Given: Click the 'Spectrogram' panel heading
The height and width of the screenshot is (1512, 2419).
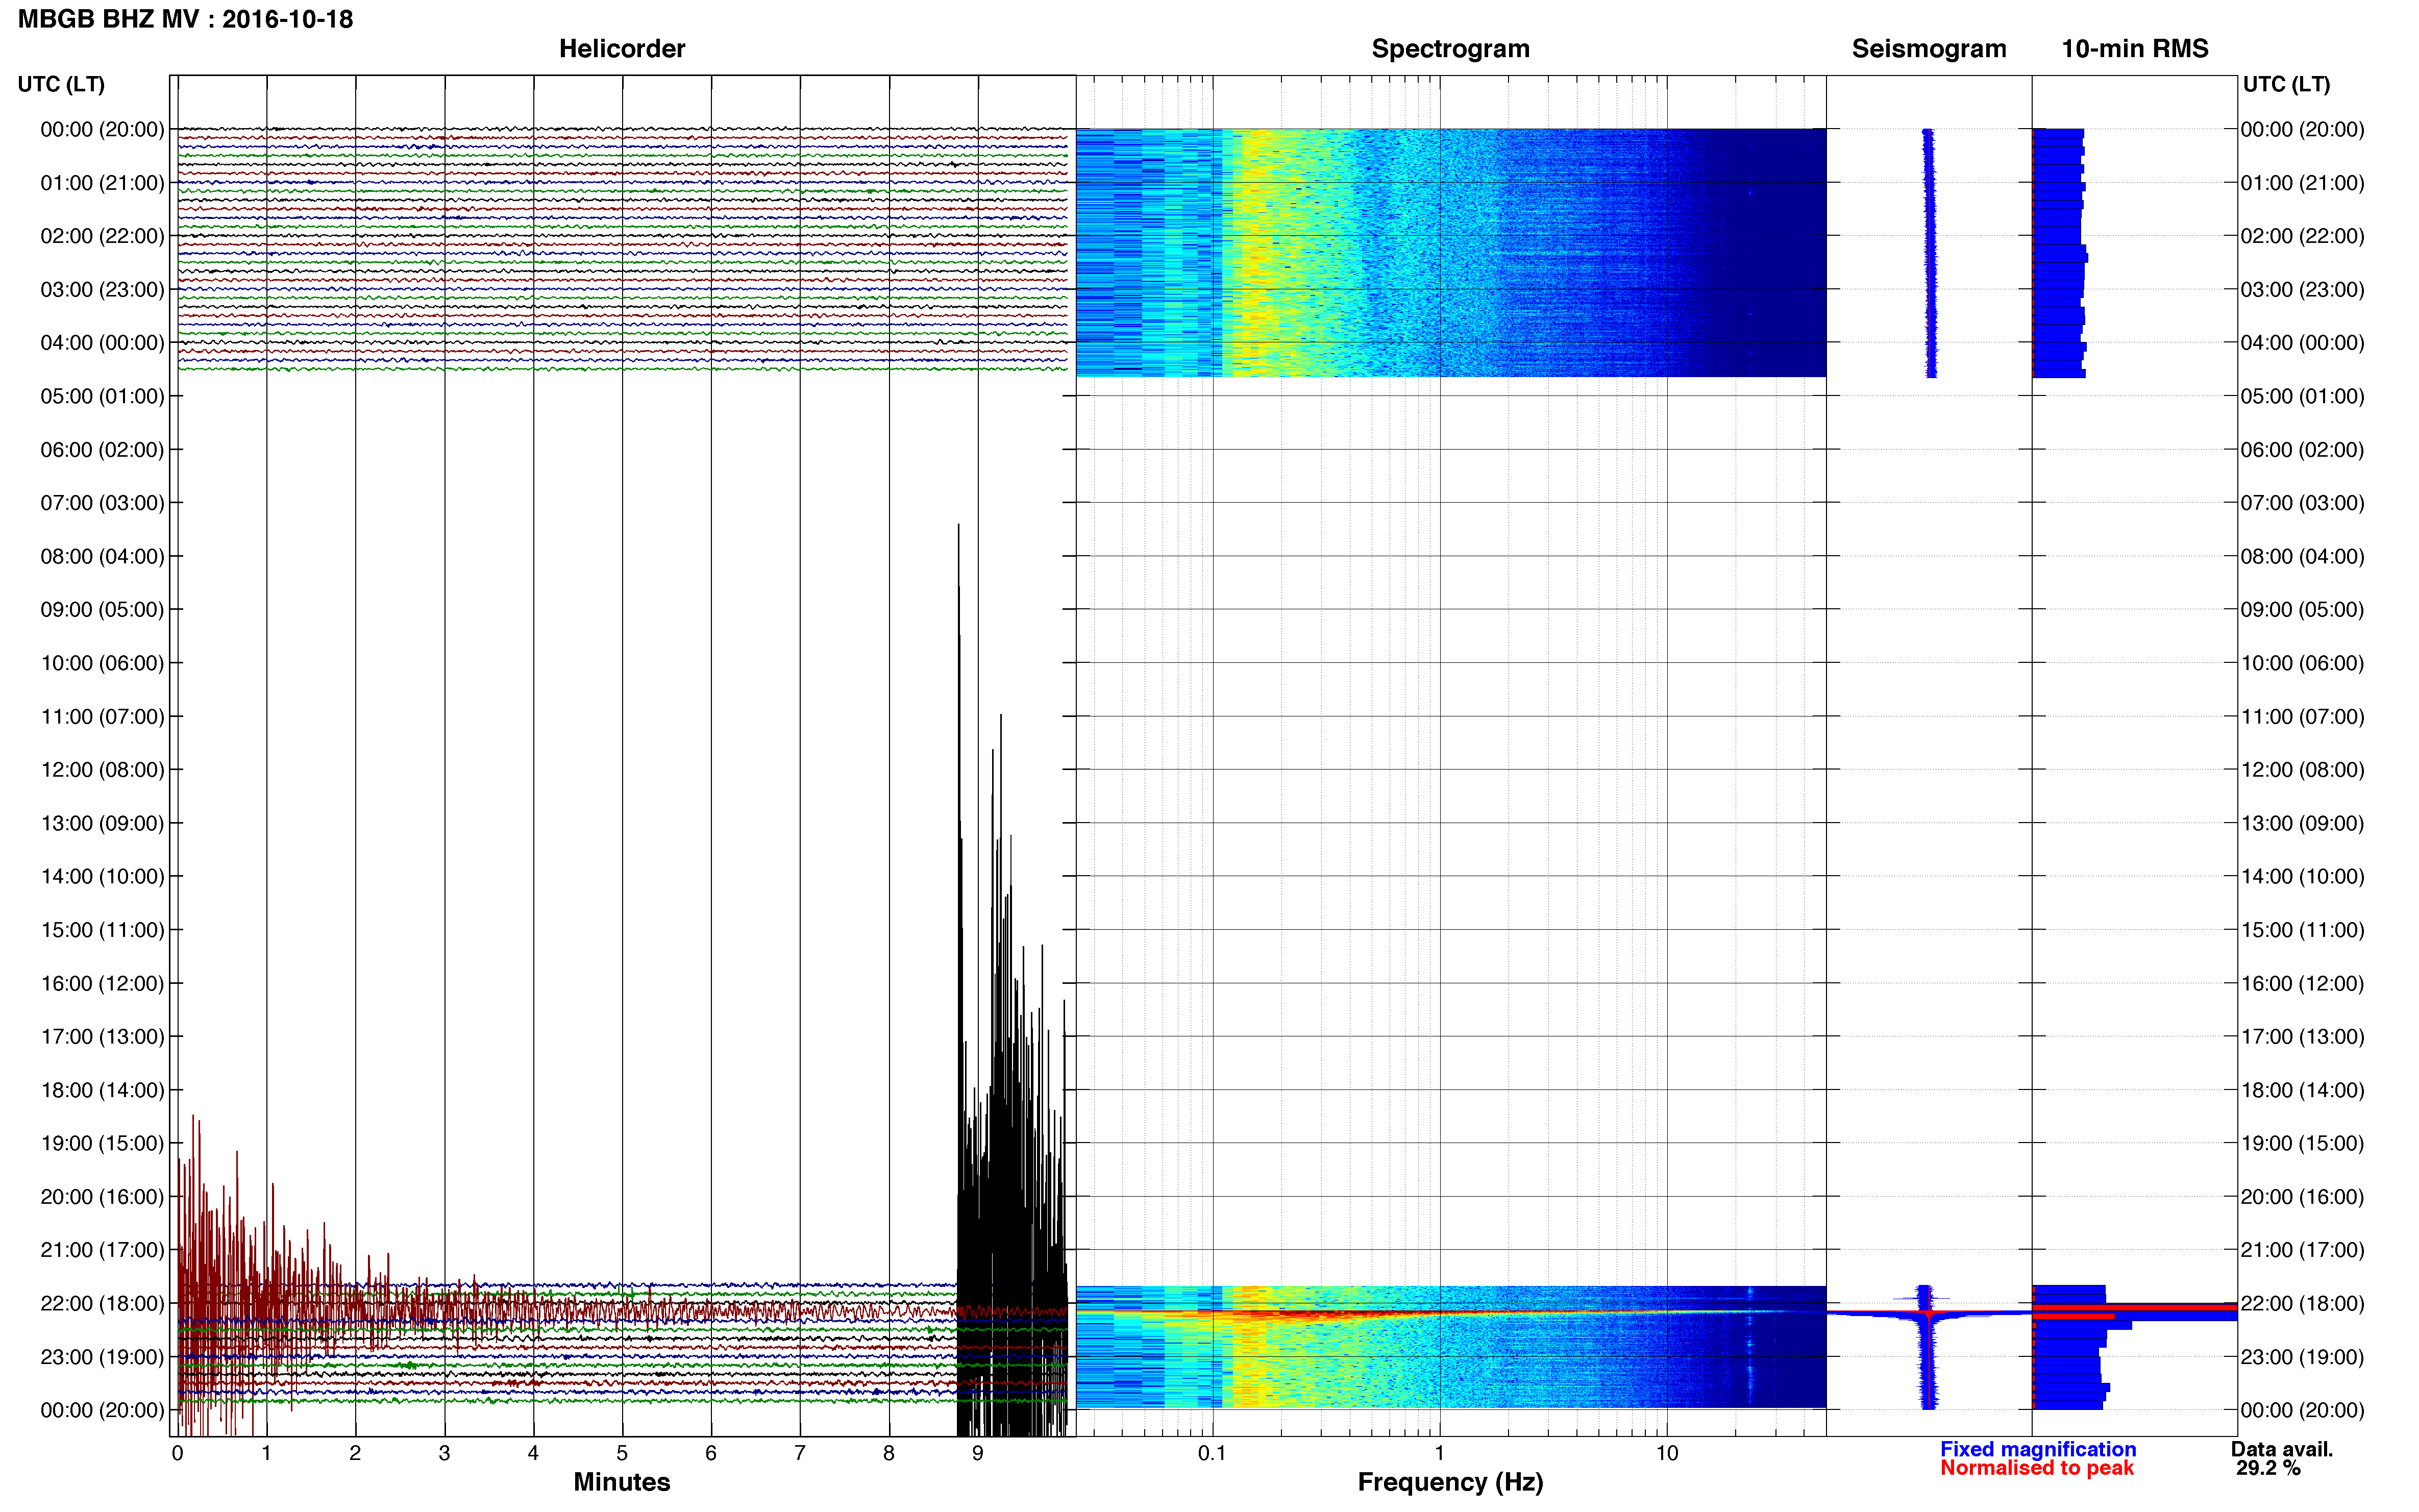Looking at the screenshot, I should click(1450, 48).
